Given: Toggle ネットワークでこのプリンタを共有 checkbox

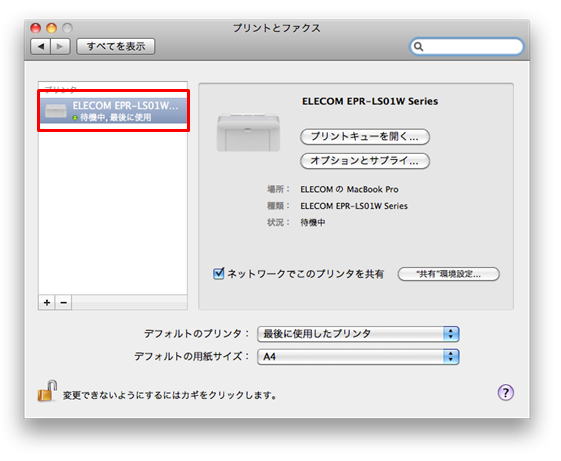Looking at the screenshot, I should [218, 273].
